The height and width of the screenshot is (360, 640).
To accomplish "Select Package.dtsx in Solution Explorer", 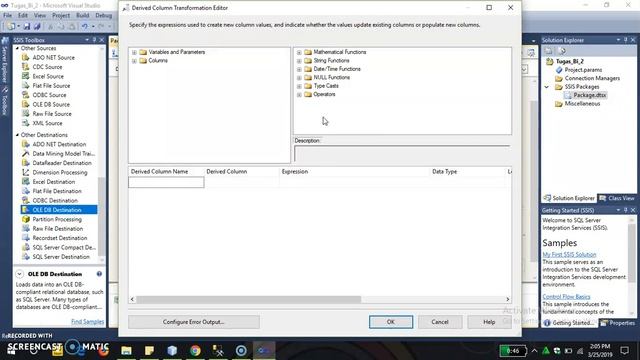I will coord(589,96).
